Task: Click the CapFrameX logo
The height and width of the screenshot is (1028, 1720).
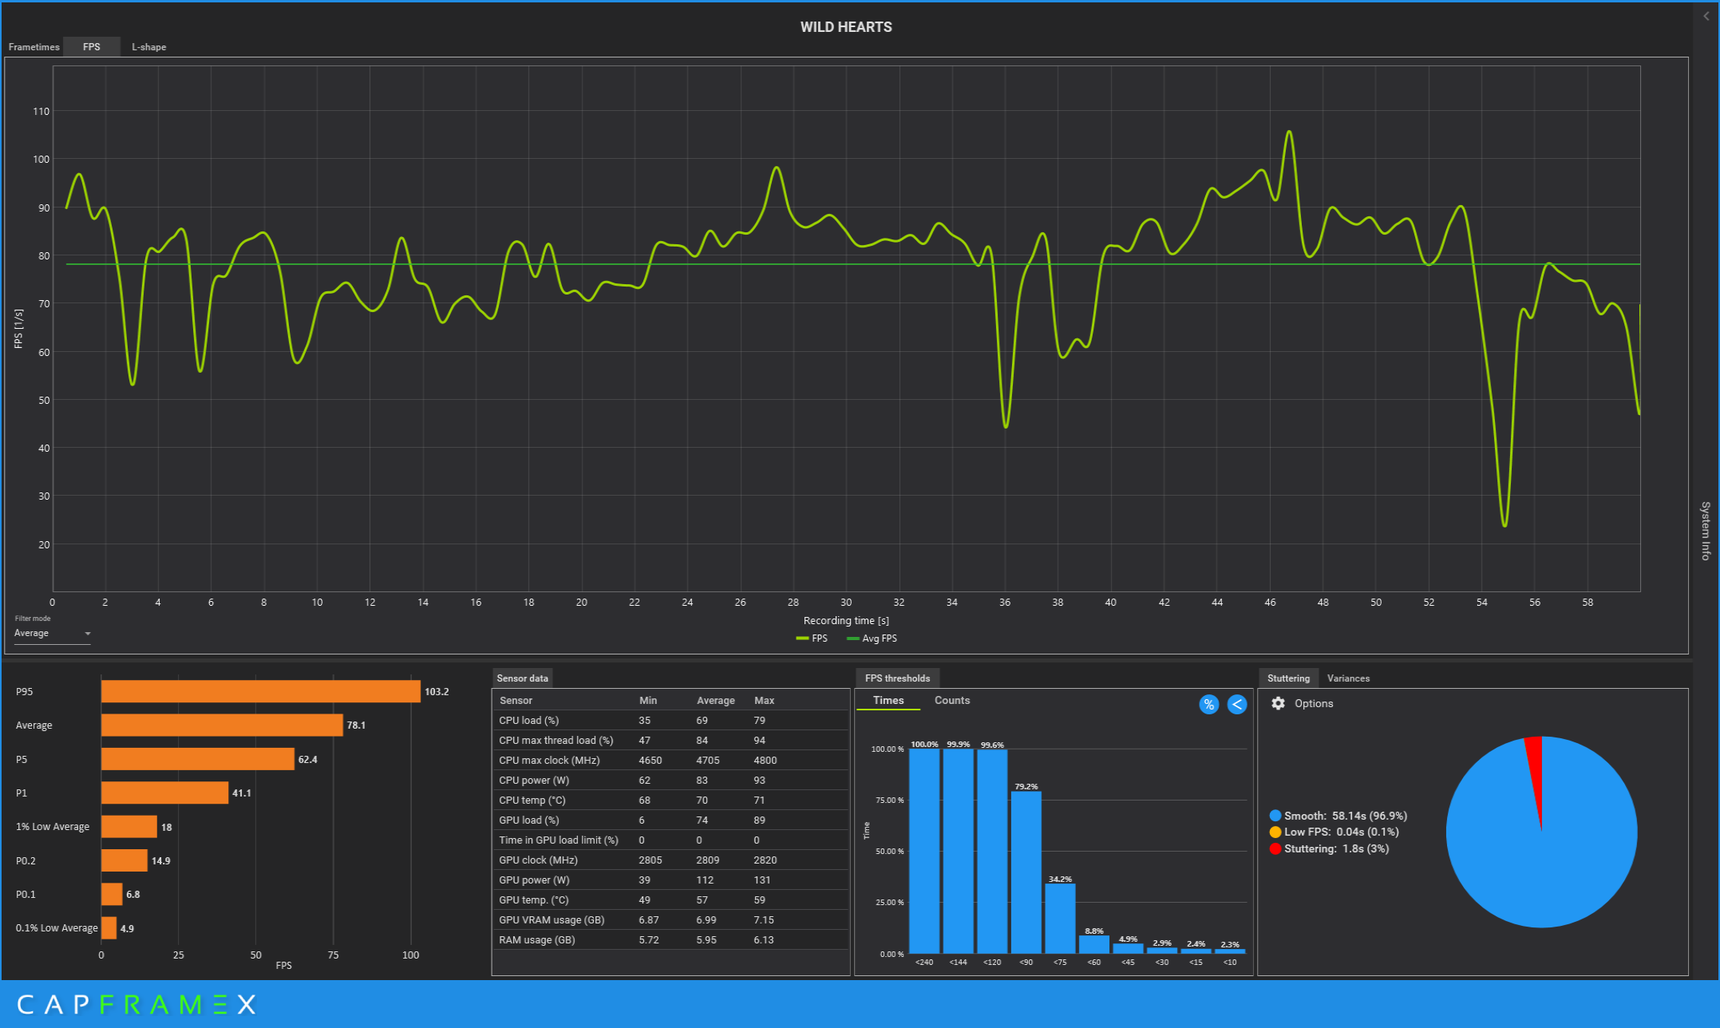Action: (137, 1004)
